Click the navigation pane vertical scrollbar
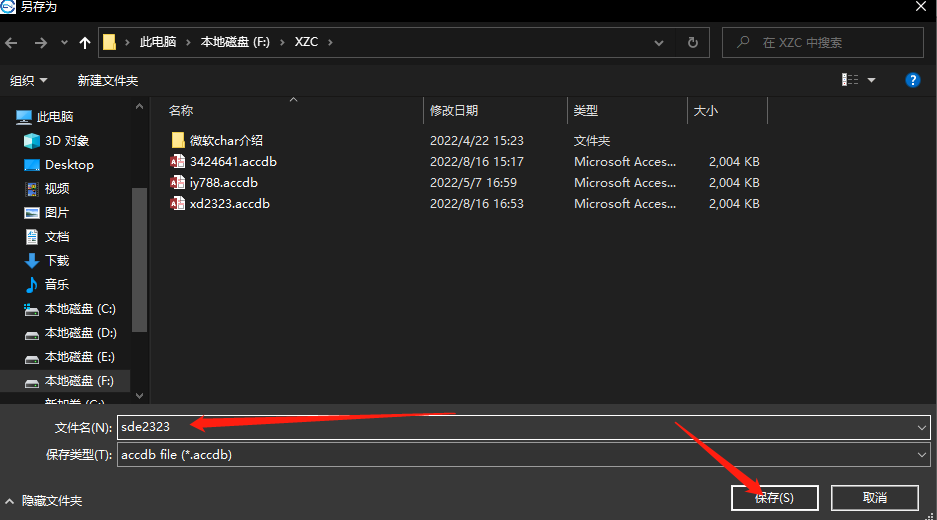The width and height of the screenshot is (937, 520). click(x=139, y=260)
